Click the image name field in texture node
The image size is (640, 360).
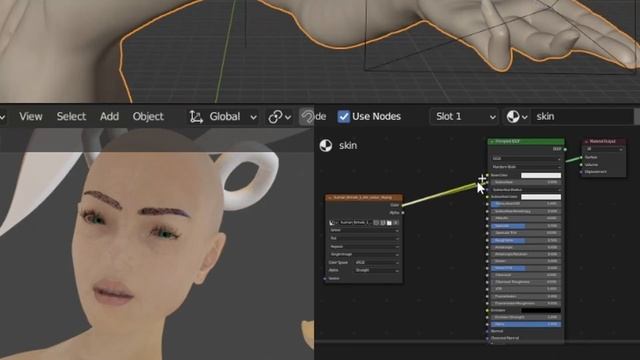[x=355, y=222]
